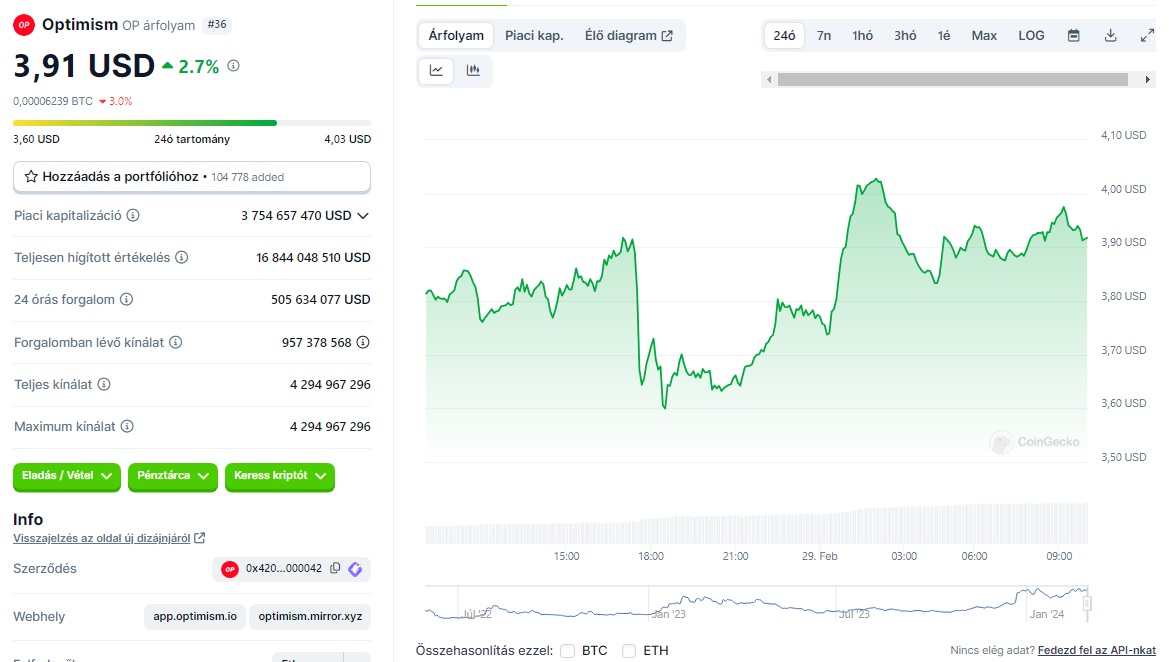Open Visszajelzés az oldal új dizájnjáról link
The image size is (1169, 662).
pyautogui.click(x=101, y=538)
